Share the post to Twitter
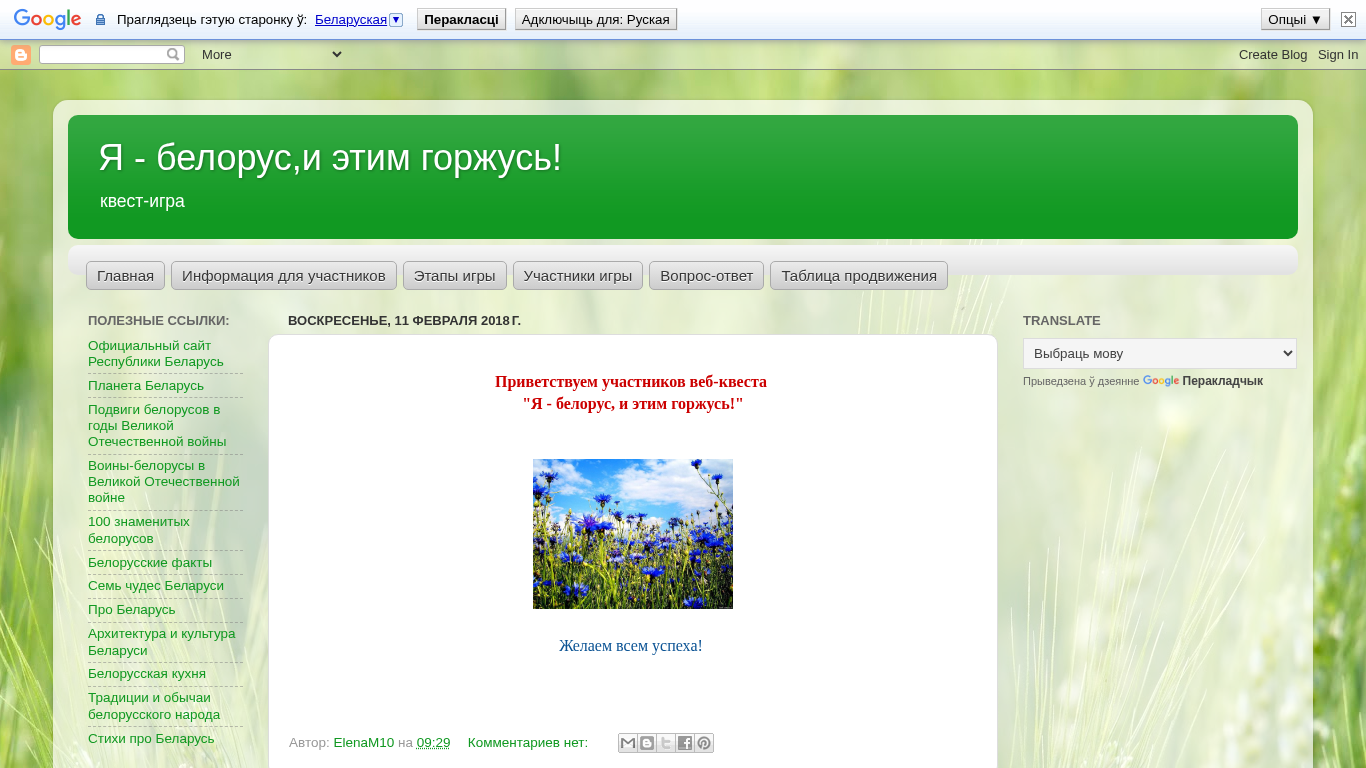Viewport: 1366px width, 768px height. pyautogui.click(x=666, y=743)
